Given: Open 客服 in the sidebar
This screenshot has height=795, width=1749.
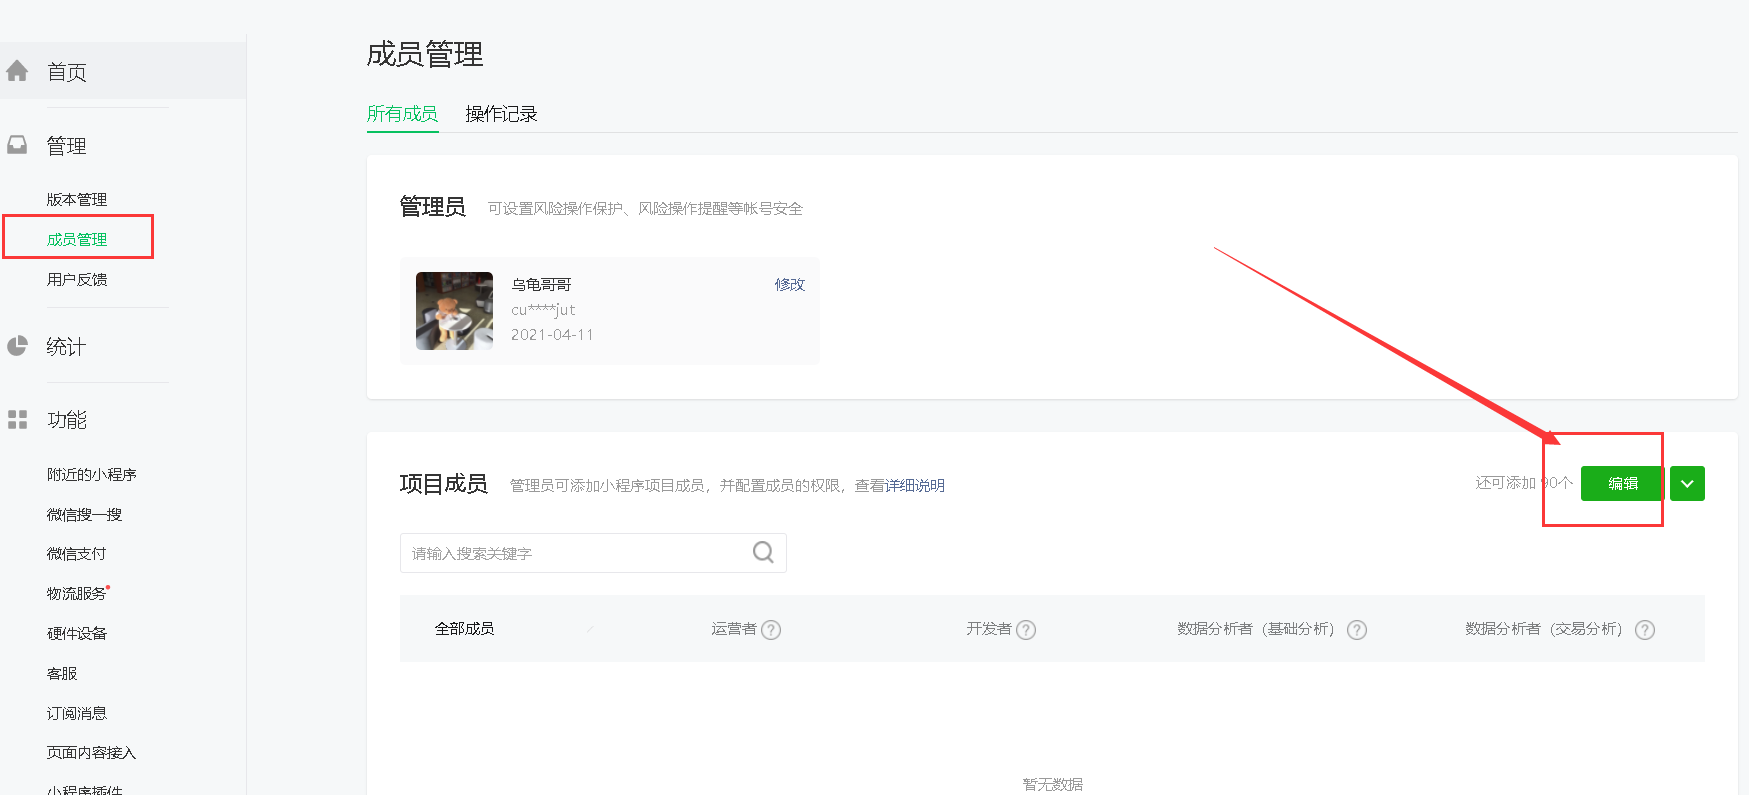Looking at the screenshot, I should point(62,673).
